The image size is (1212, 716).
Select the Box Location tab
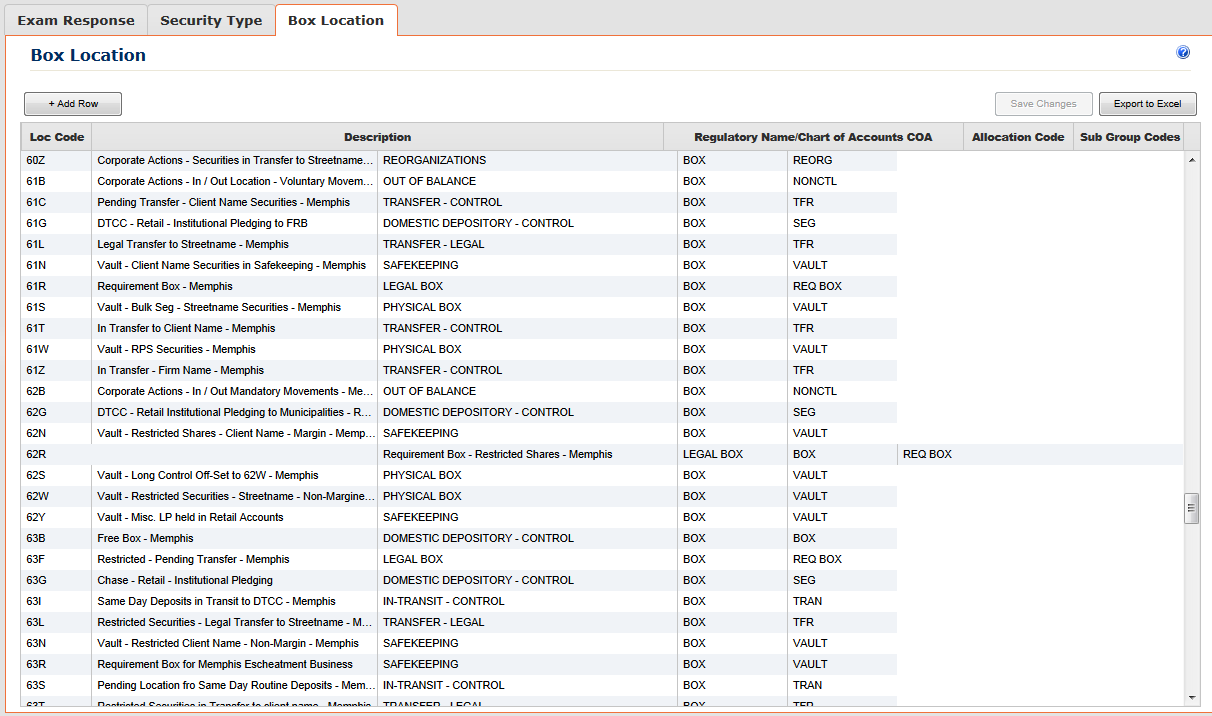336,20
